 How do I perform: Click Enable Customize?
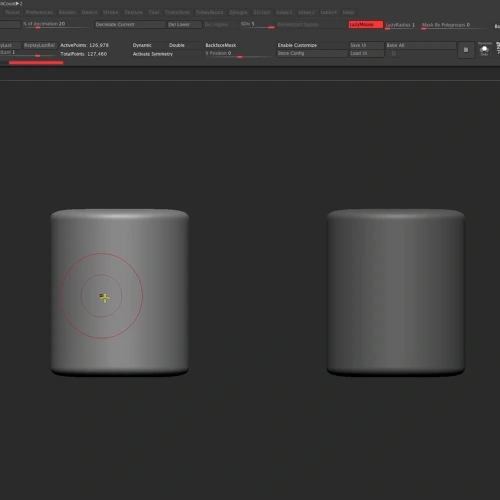coord(312,45)
